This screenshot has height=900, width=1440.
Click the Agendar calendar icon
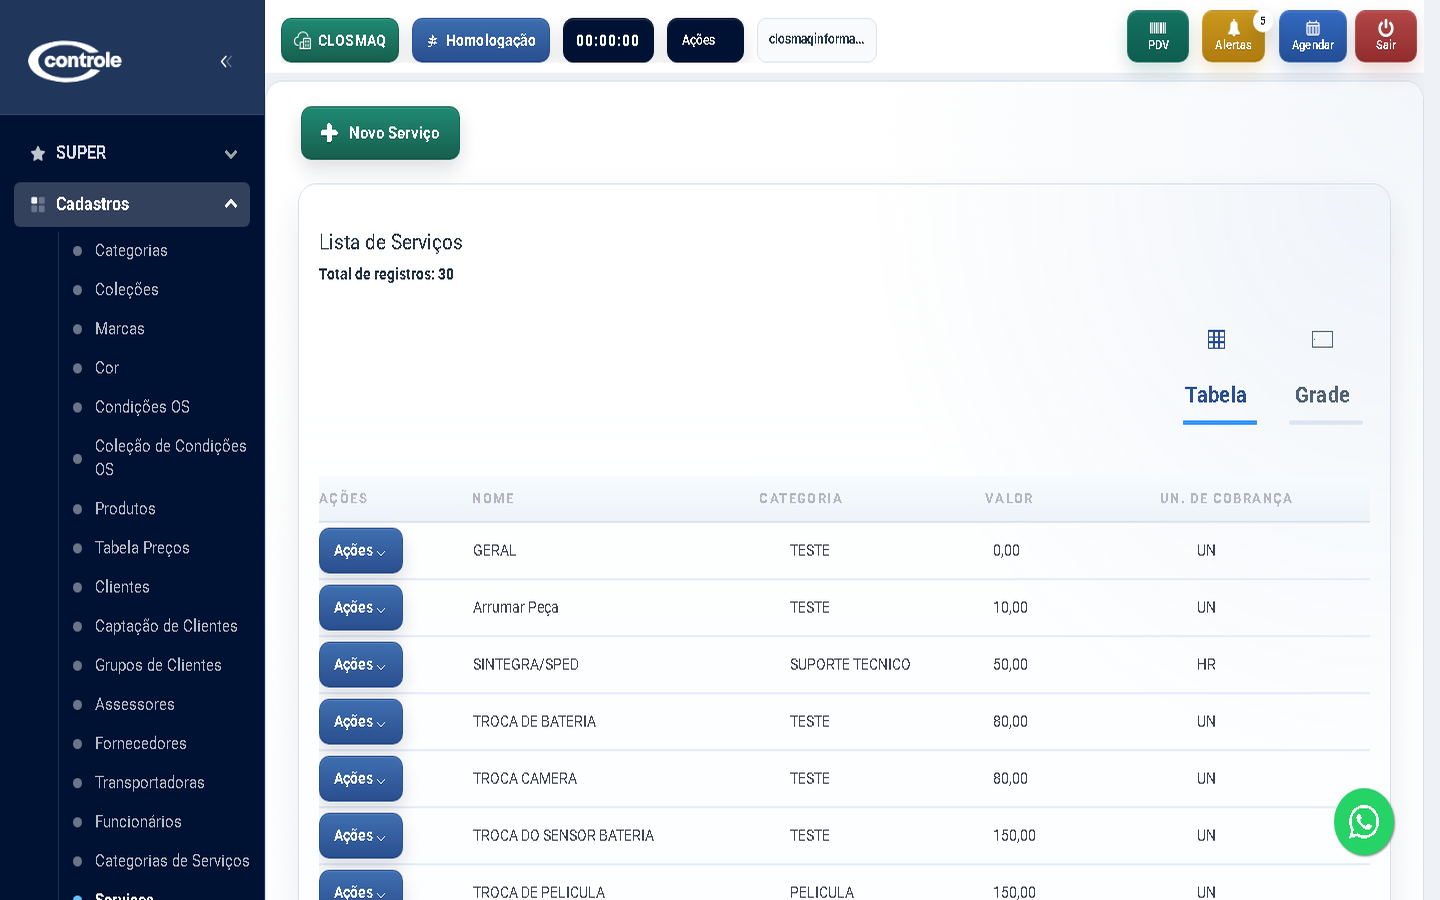coord(1312,36)
